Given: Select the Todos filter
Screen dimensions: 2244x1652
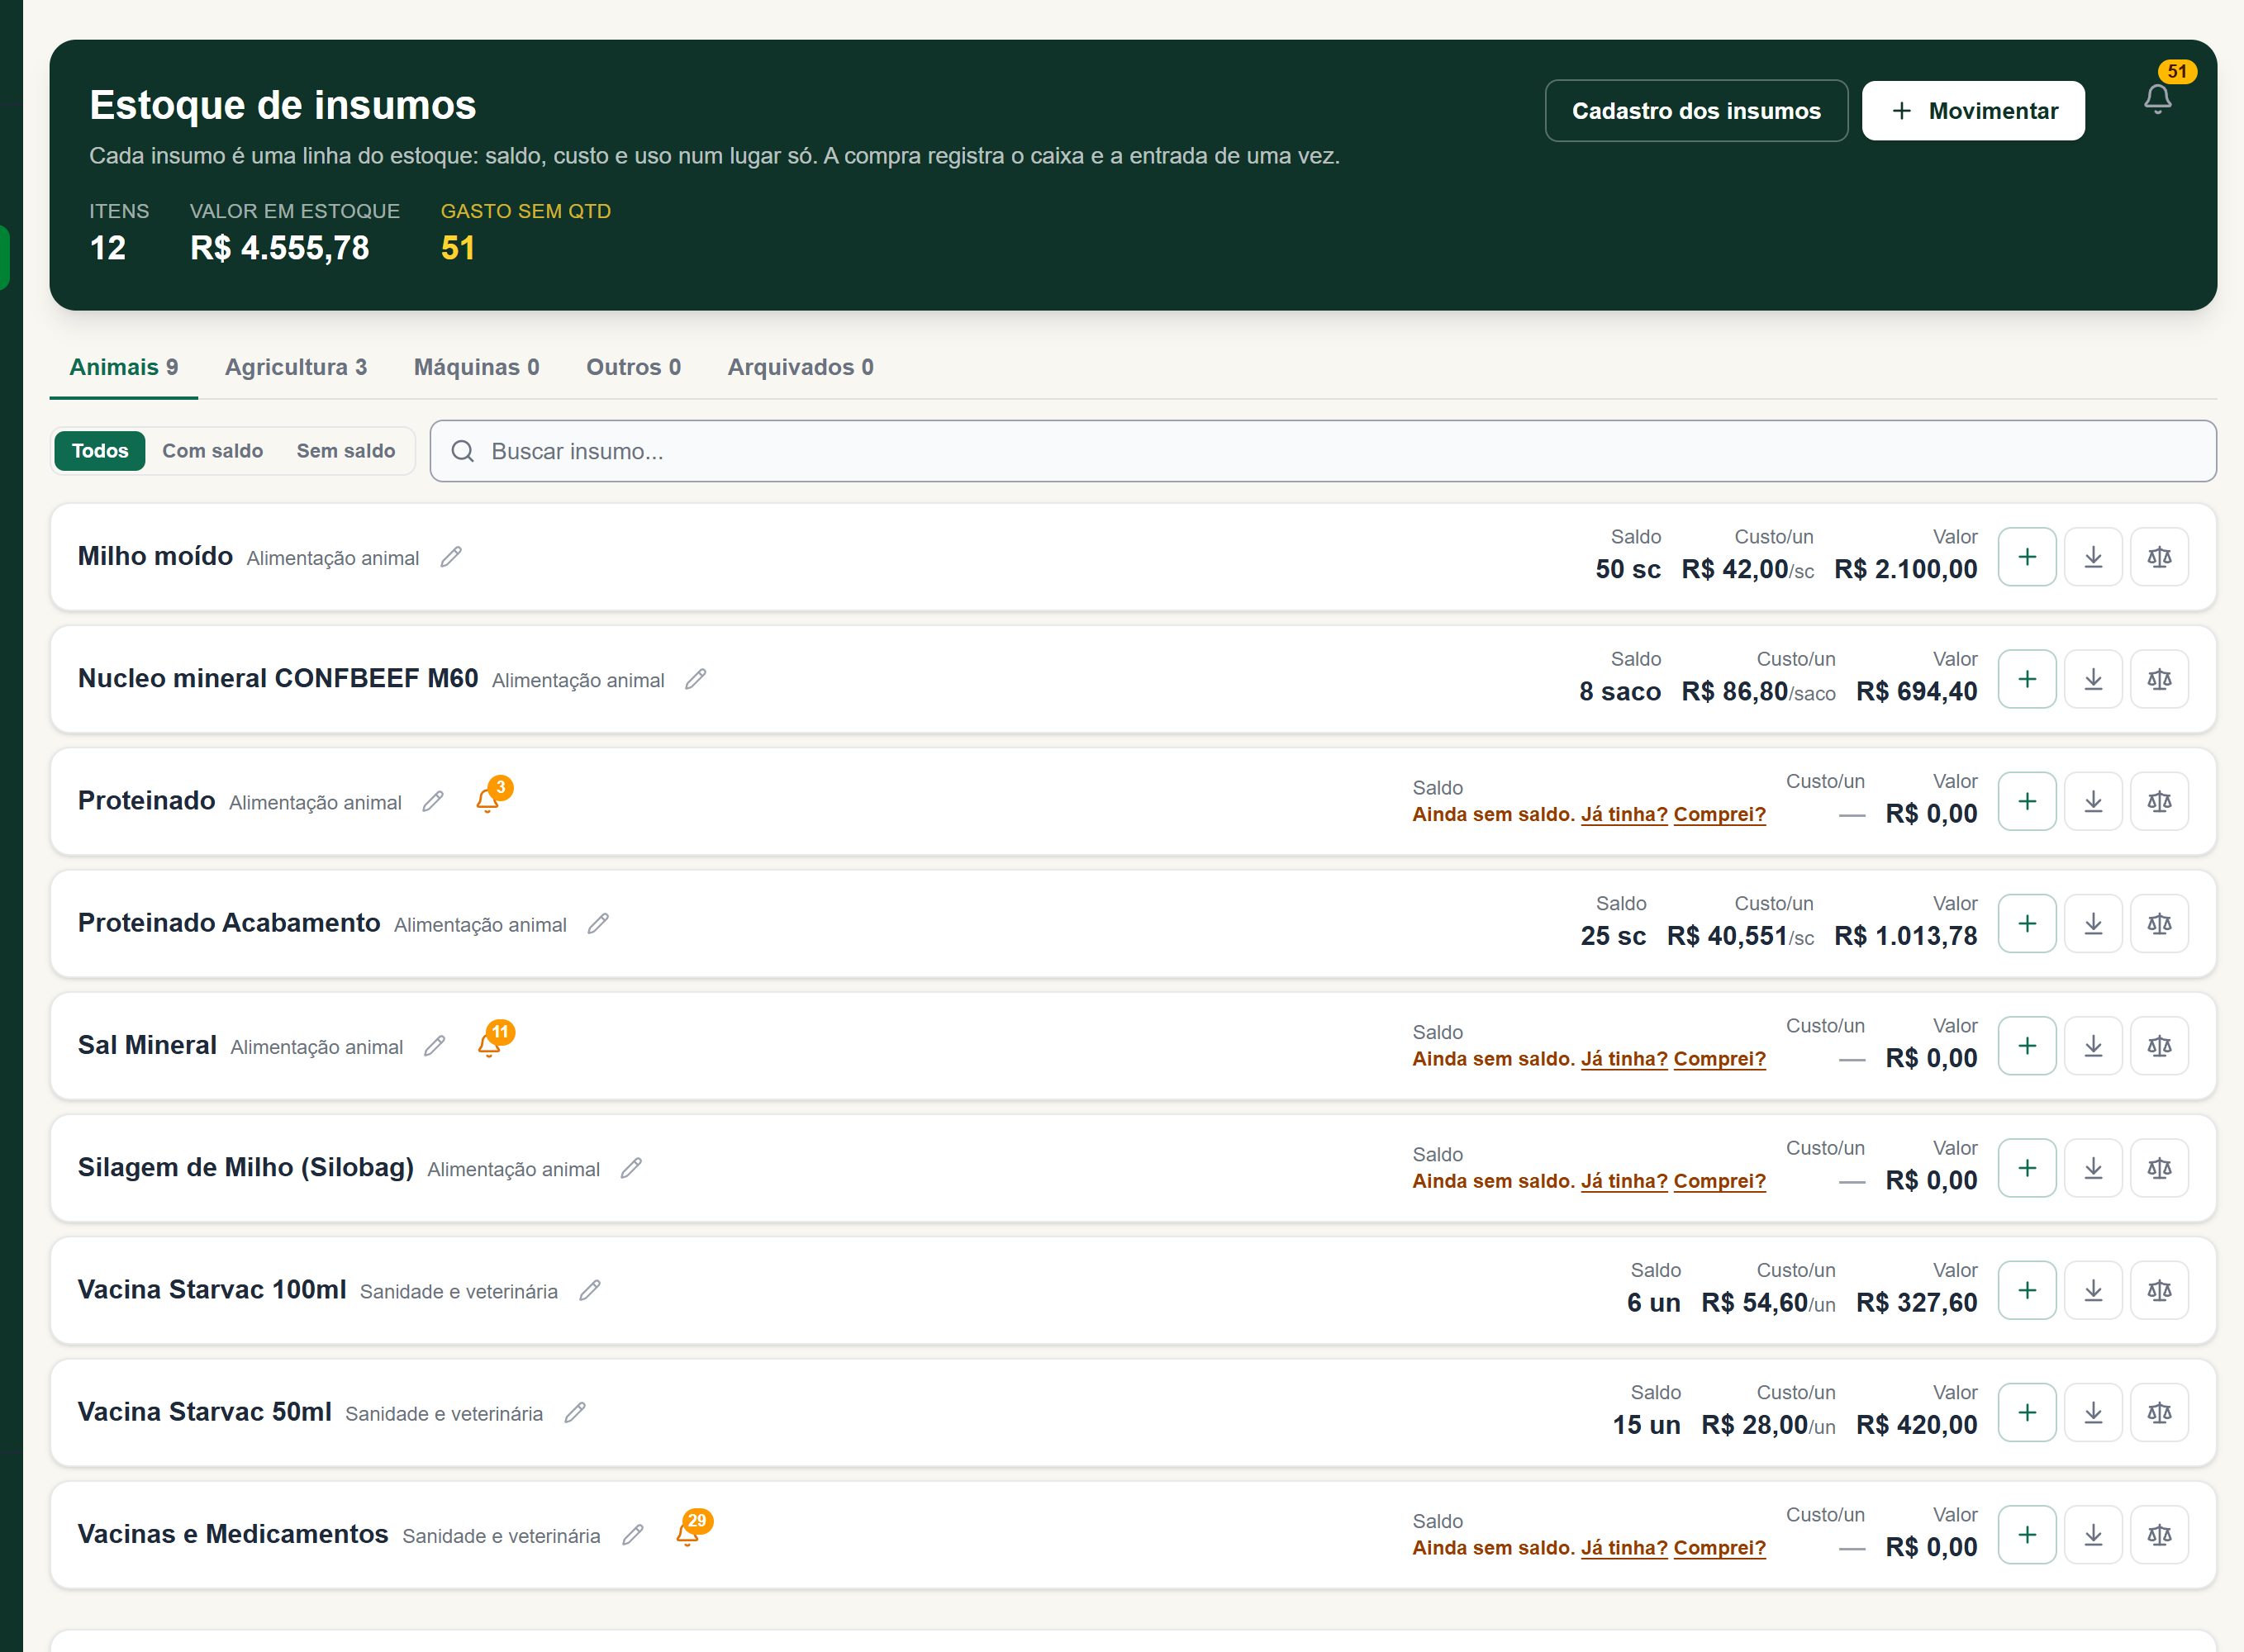Looking at the screenshot, I should tap(100, 451).
